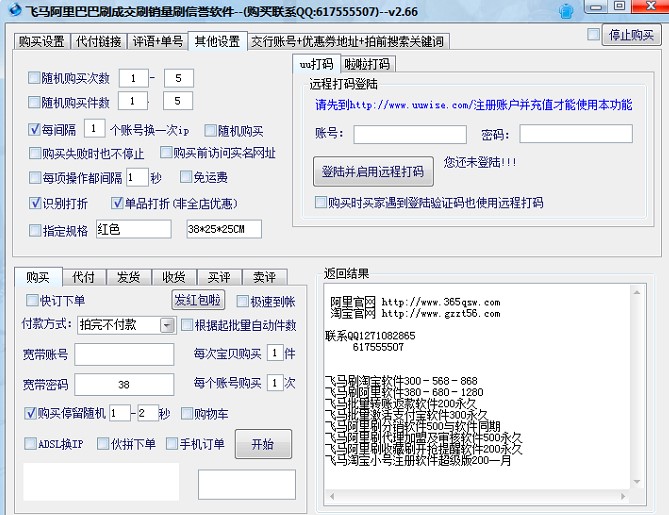
Task: Switch to the 卖评 tab
Action: 265,277
